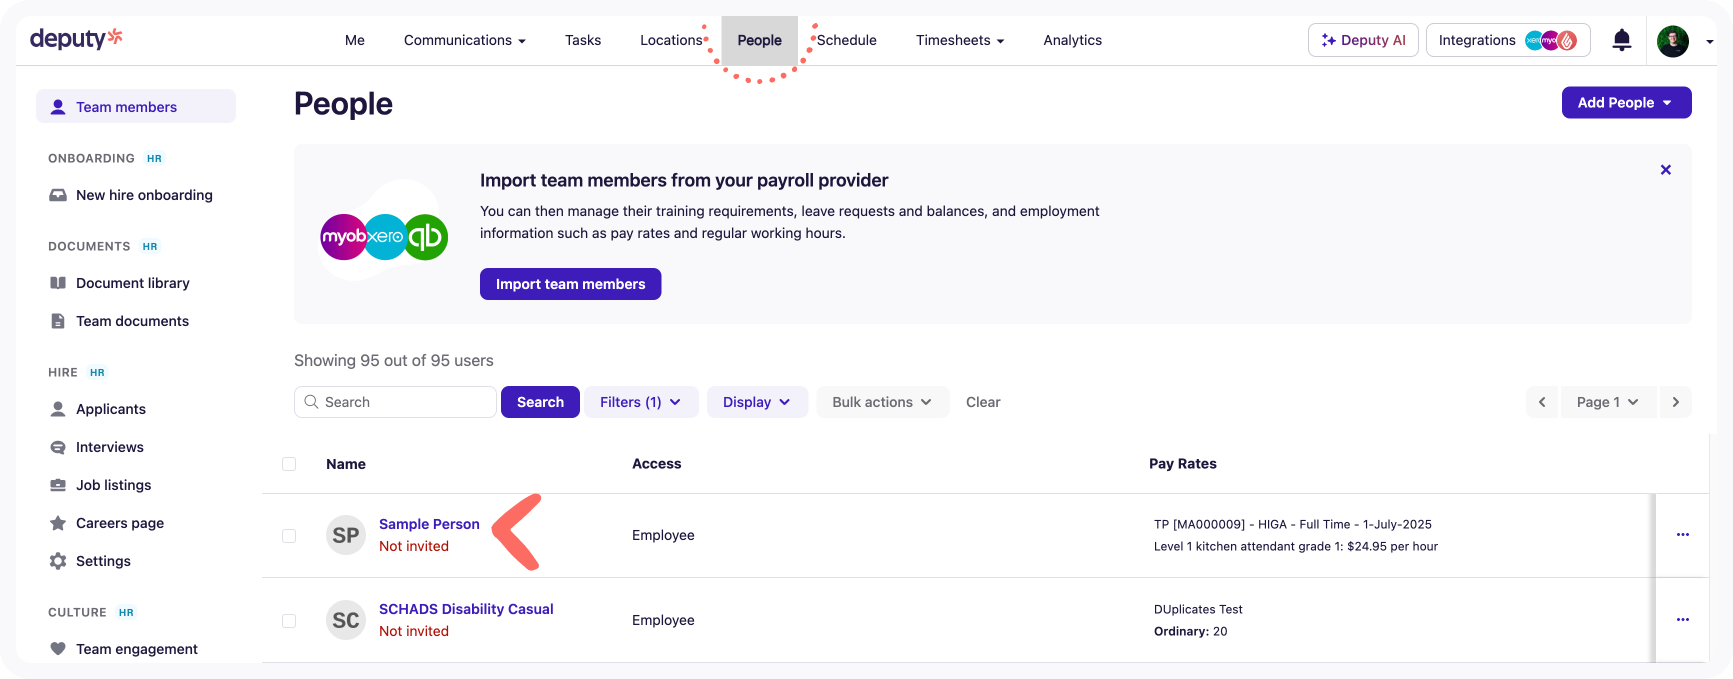Open the Sample Person profile link
This screenshot has height=679, width=1733.
[429, 524]
